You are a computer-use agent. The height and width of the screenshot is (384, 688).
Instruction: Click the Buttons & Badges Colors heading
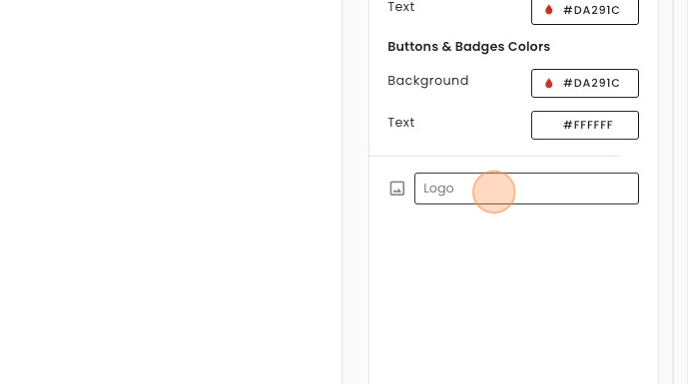[x=469, y=47]
